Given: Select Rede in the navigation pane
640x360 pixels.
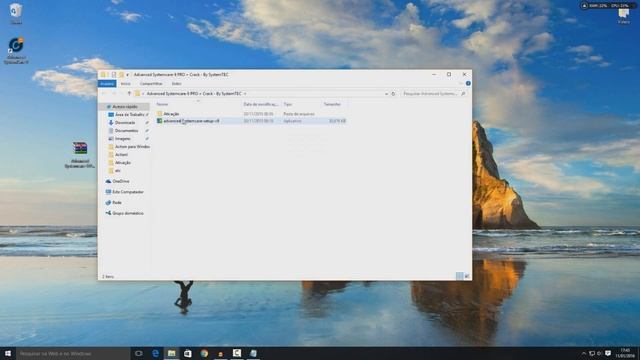Looking at the screenshot, I should pyautogui.click(x=117, y=202).
